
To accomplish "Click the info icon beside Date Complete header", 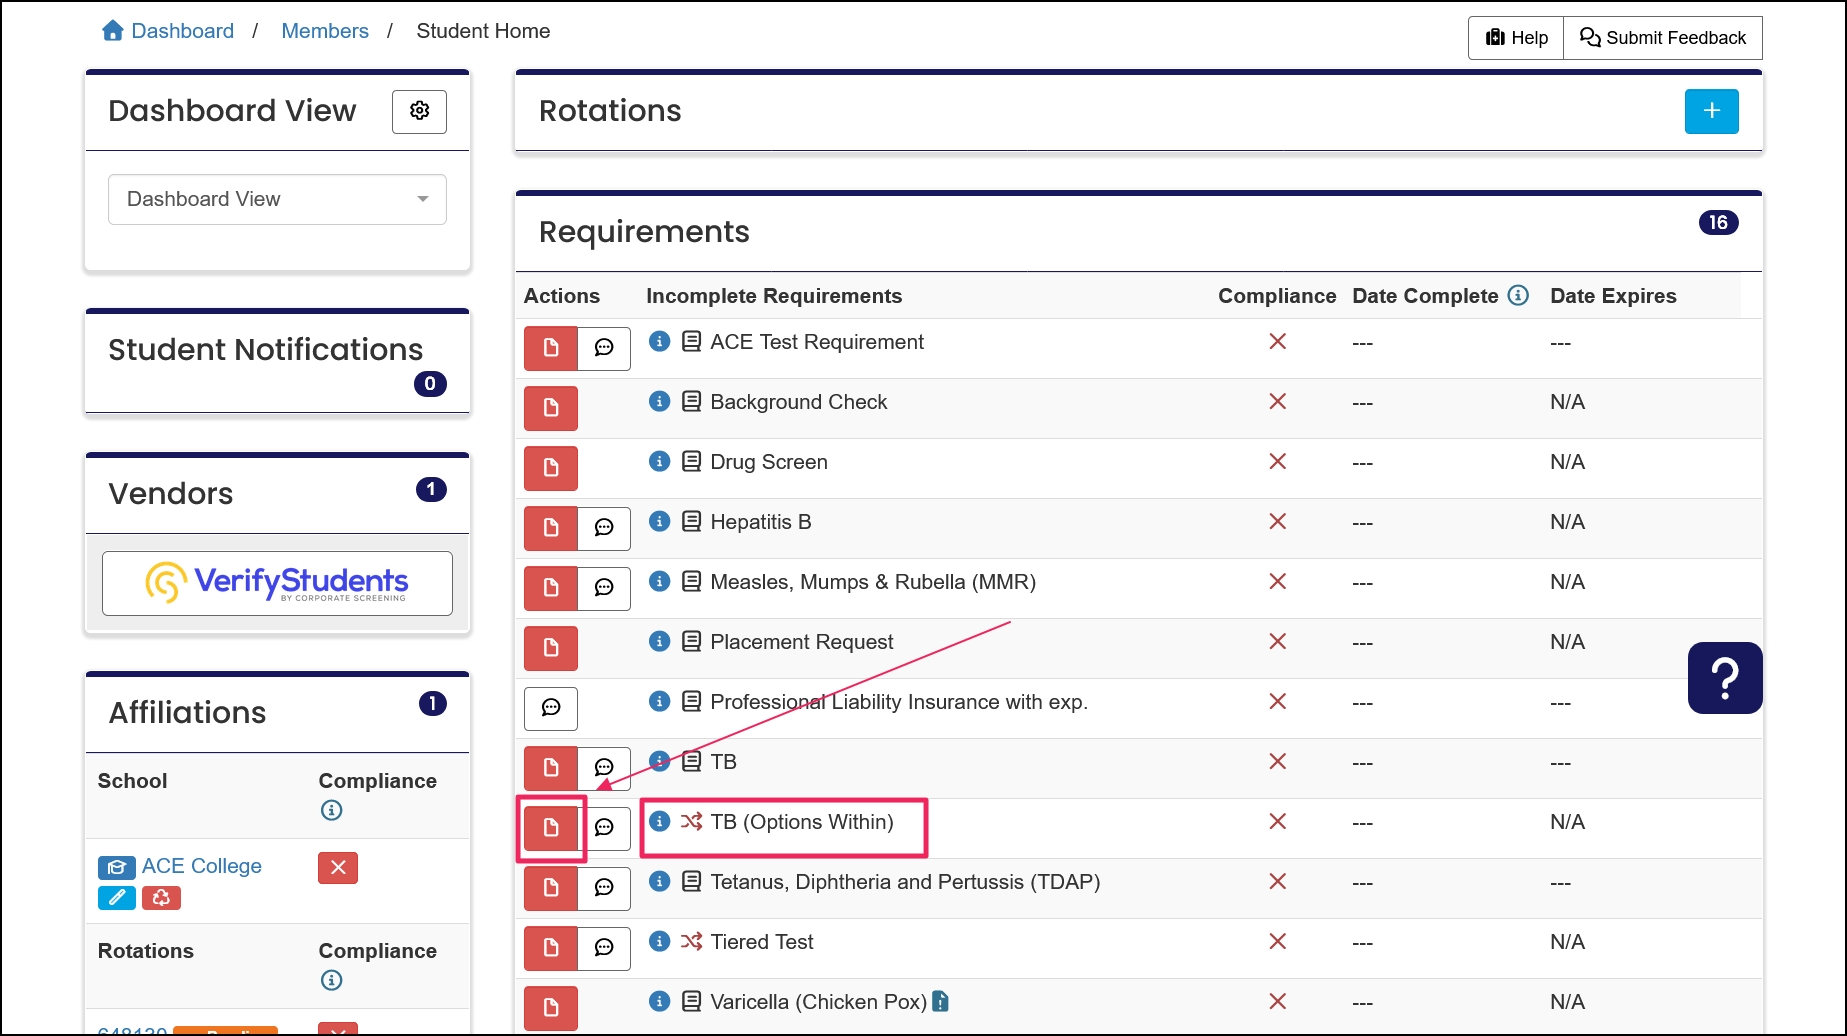I will [x=1519, y=295].
